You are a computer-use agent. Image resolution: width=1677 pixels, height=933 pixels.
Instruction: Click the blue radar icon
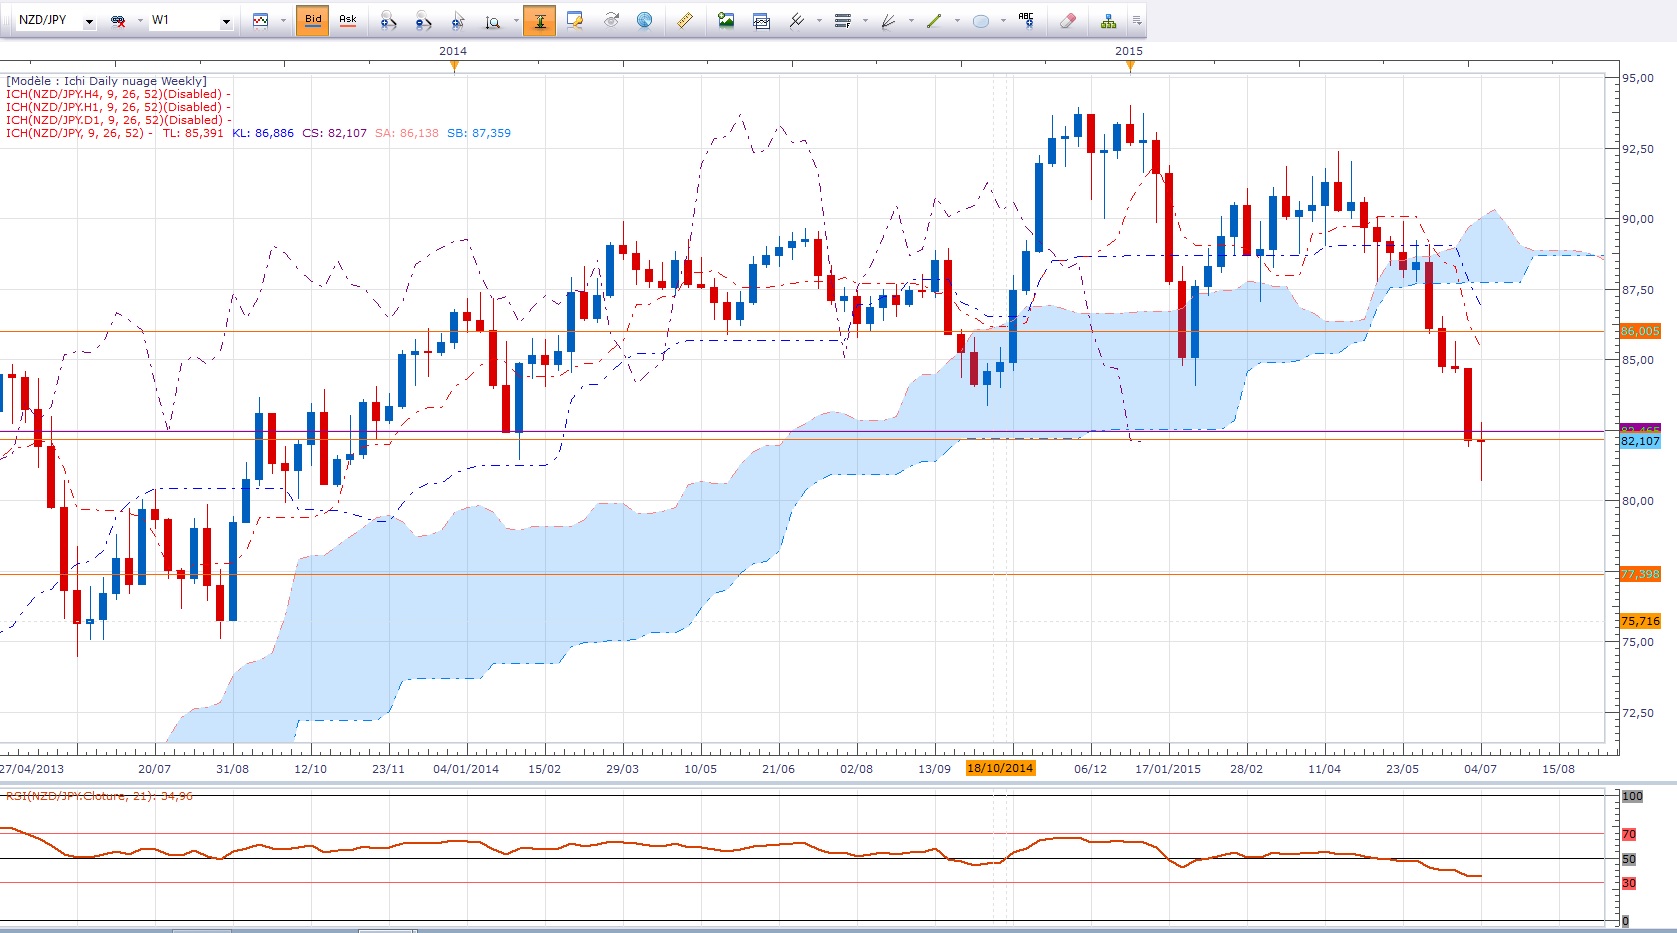point(645,20)
